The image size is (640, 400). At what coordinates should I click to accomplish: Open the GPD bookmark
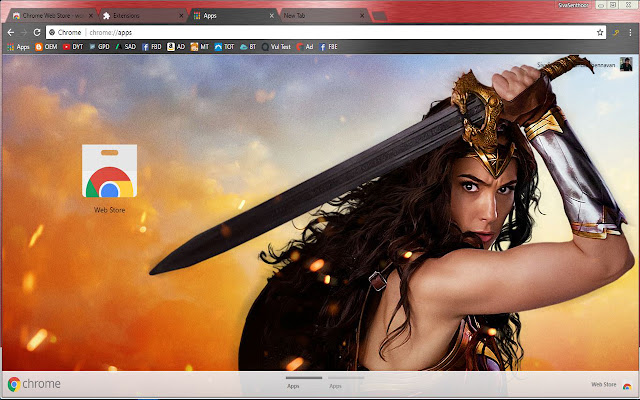tap(99, 47)
